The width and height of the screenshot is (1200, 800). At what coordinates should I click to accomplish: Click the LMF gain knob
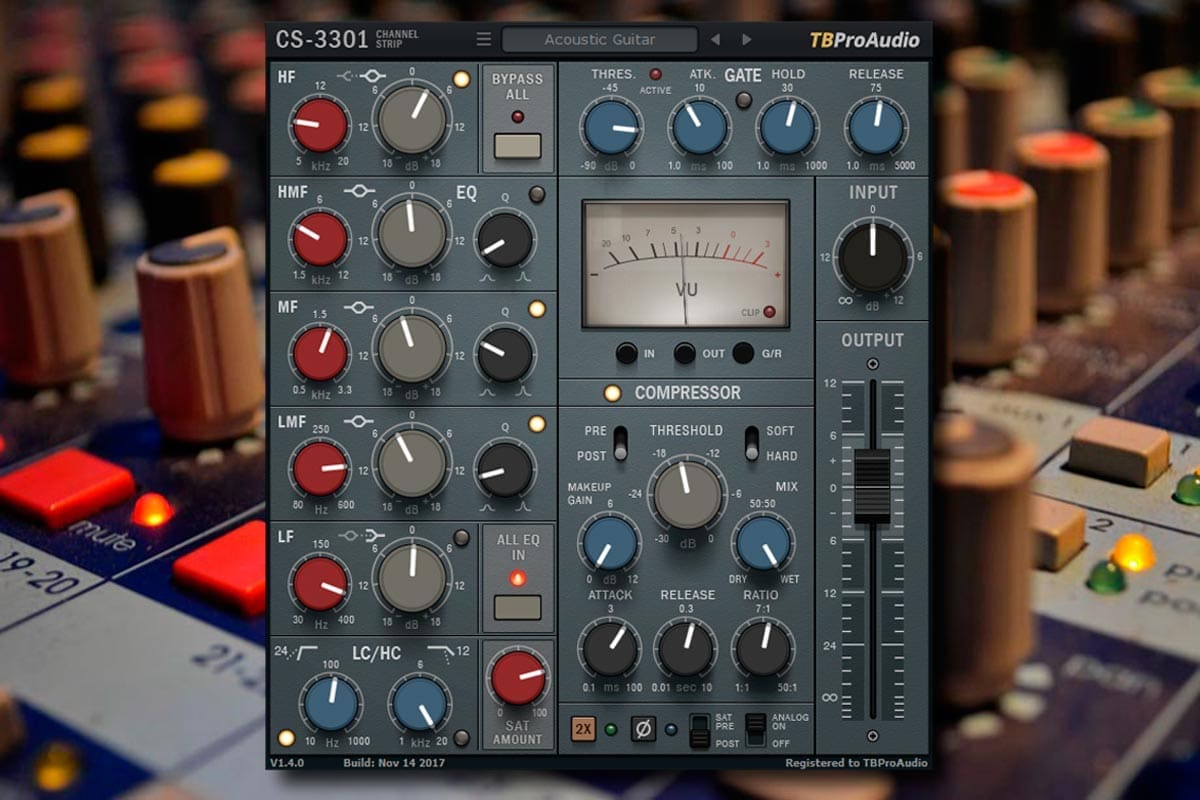pos(412,462)
